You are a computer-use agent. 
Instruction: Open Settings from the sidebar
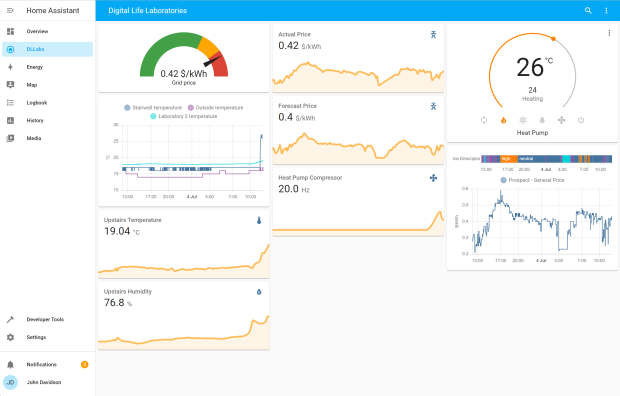[x=47, y=337]
